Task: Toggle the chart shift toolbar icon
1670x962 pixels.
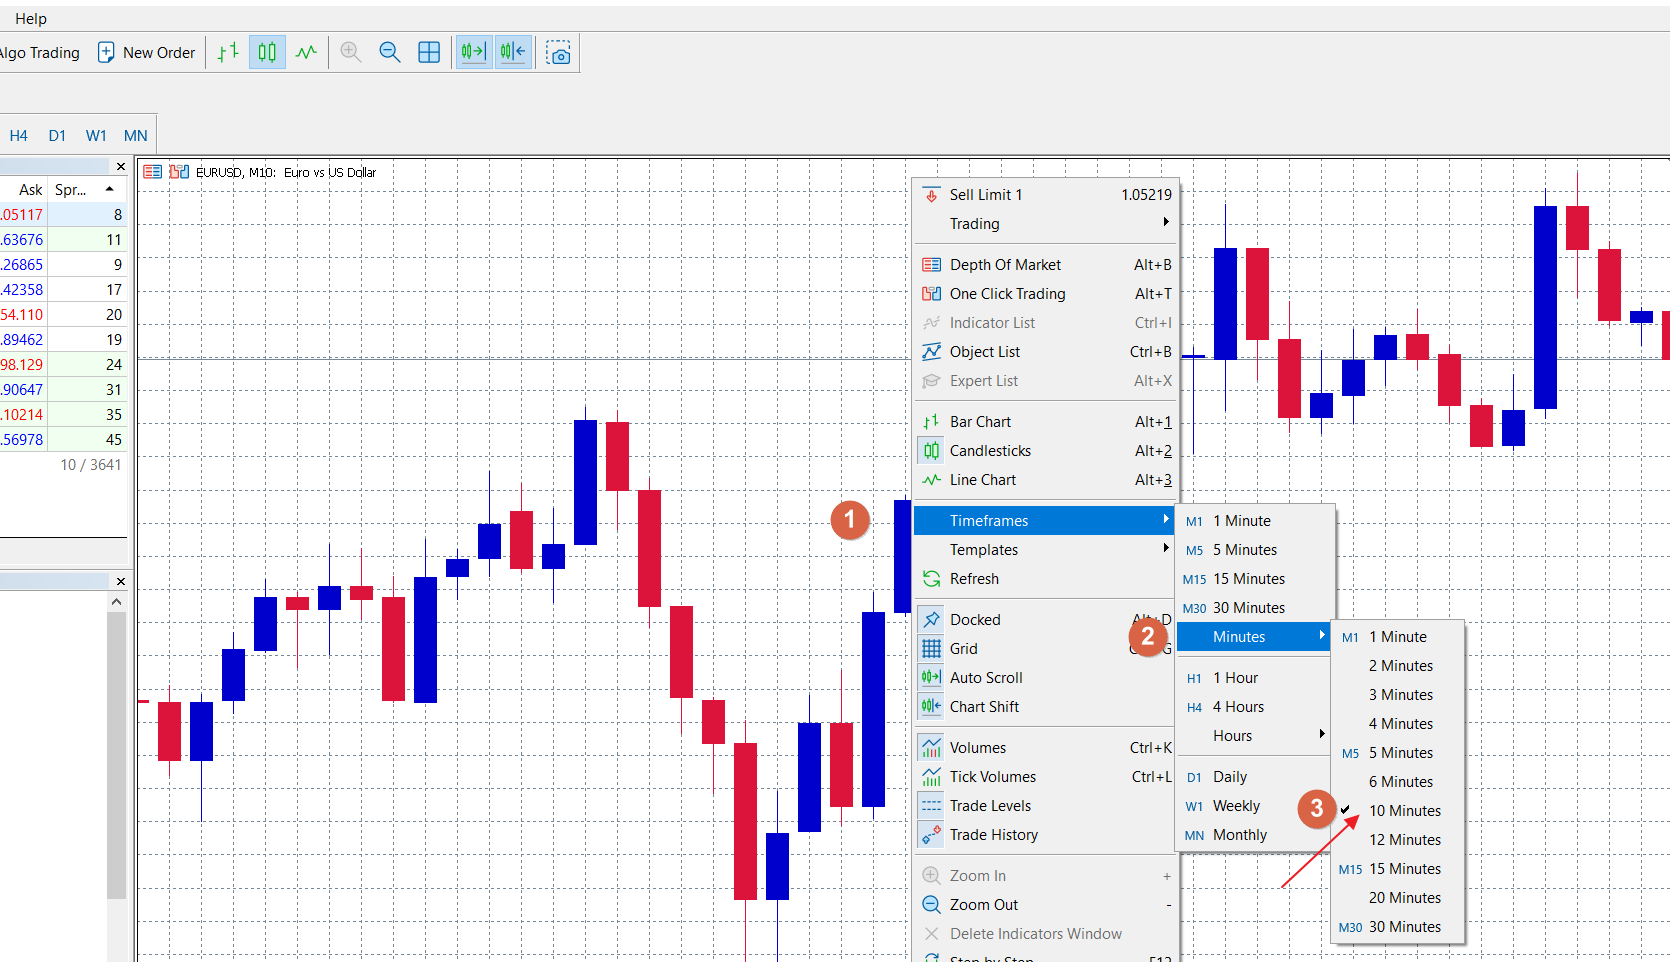Action: (x=513, y=53)
